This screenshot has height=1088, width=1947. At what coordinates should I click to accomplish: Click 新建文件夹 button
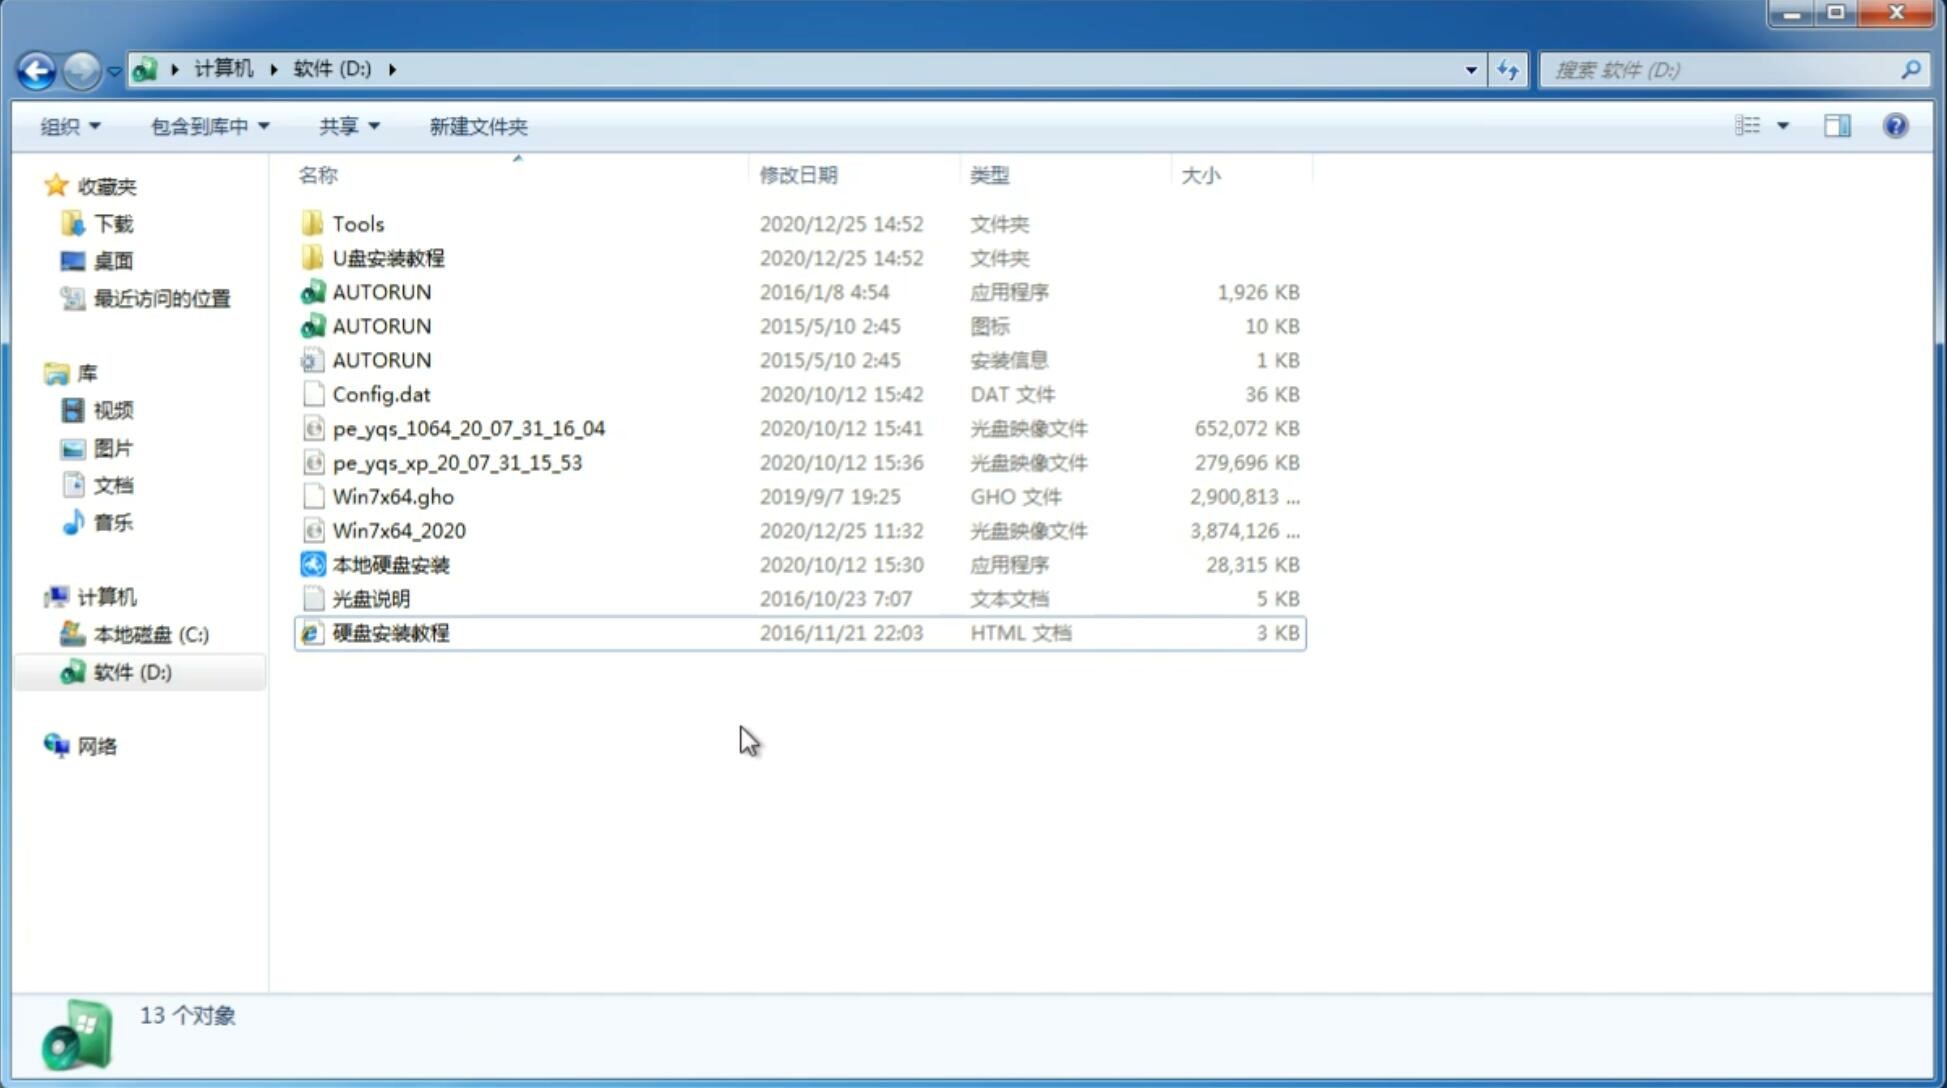click(x=479, y=126)
